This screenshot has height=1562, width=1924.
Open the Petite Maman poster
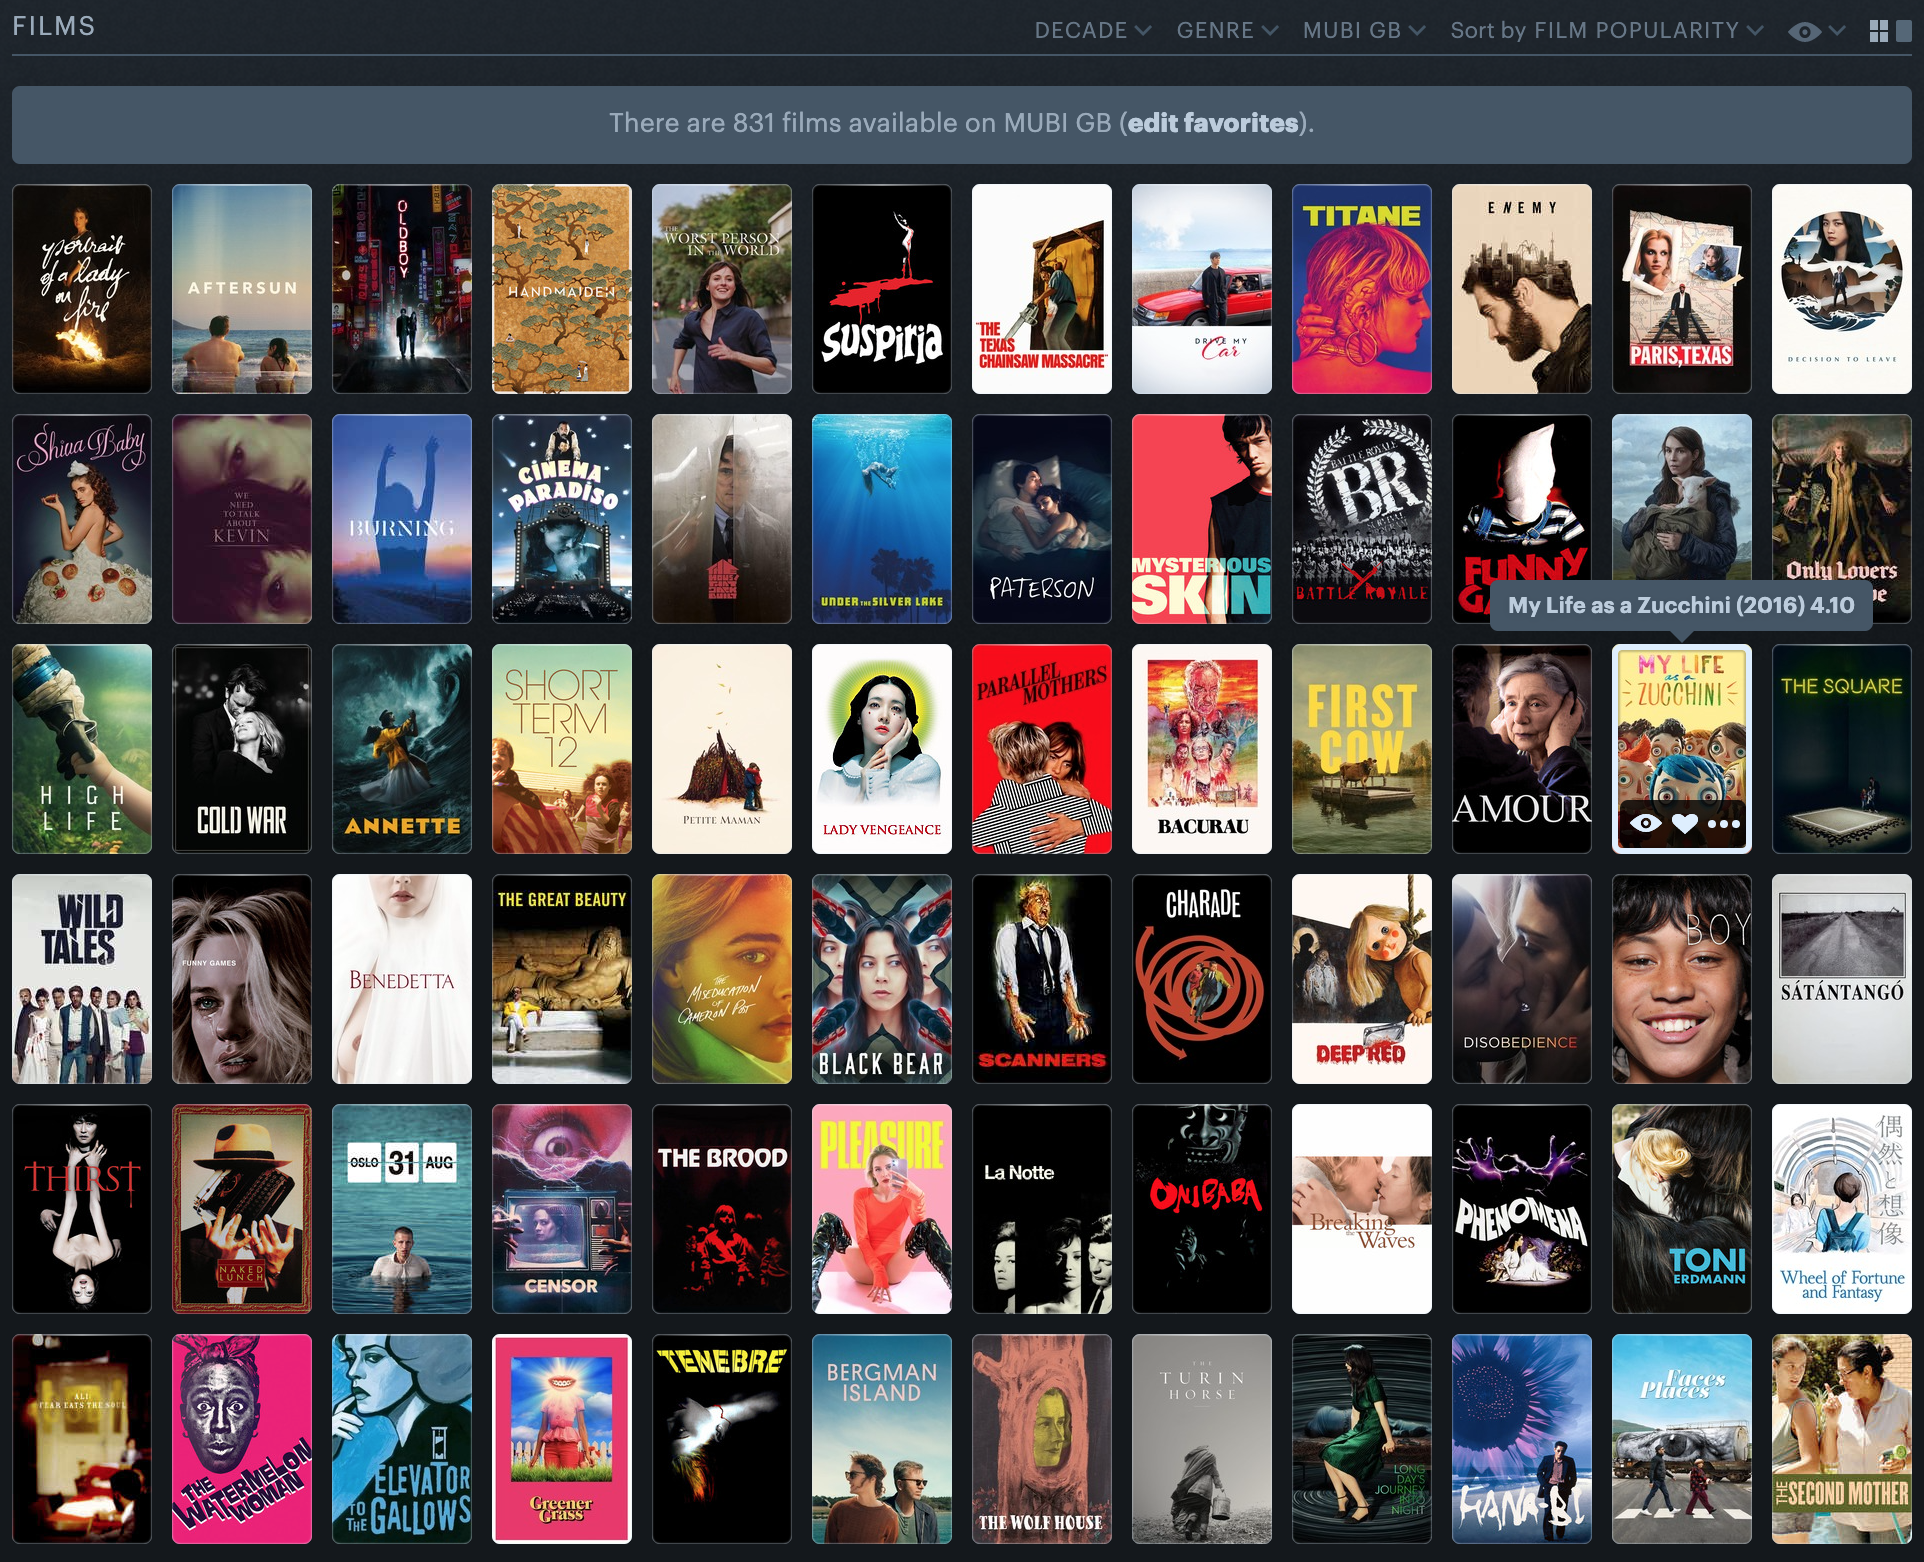722,749
